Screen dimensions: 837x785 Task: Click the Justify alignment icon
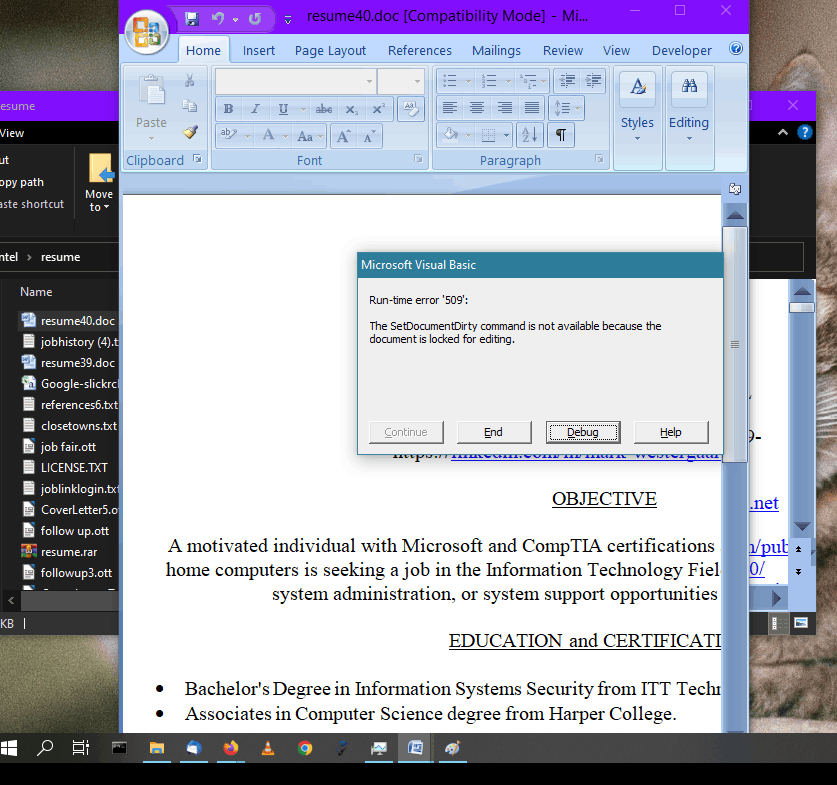coord(532,108)
